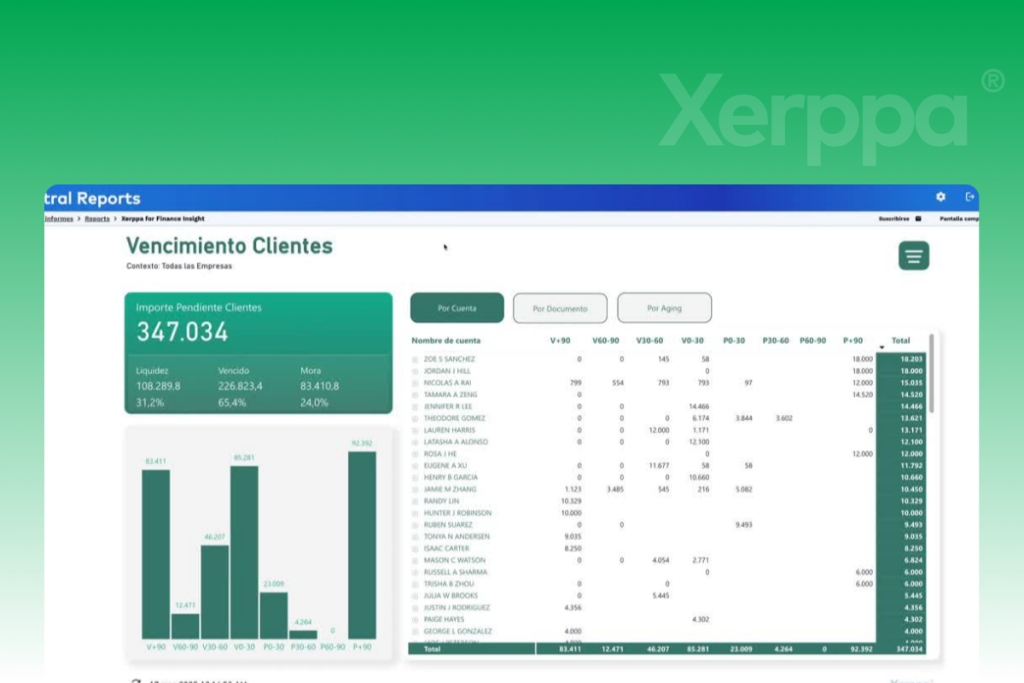Switch to the Por Cuenta tab

click(x=457, y=308)
